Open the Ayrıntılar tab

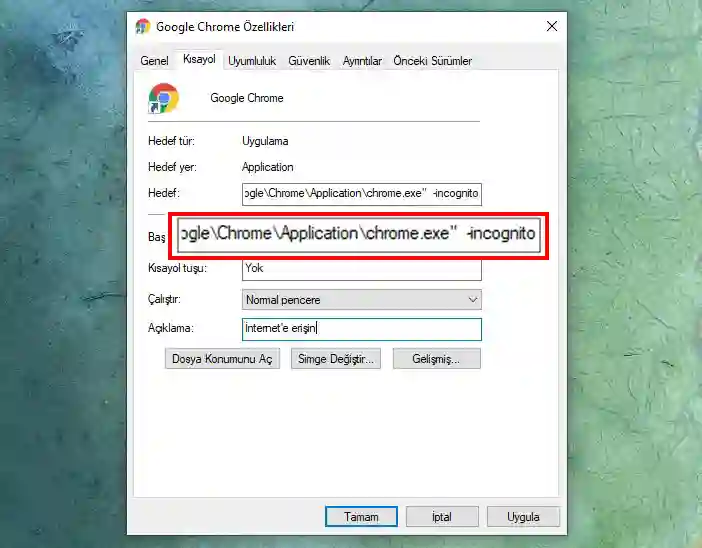tap(362, 61)
